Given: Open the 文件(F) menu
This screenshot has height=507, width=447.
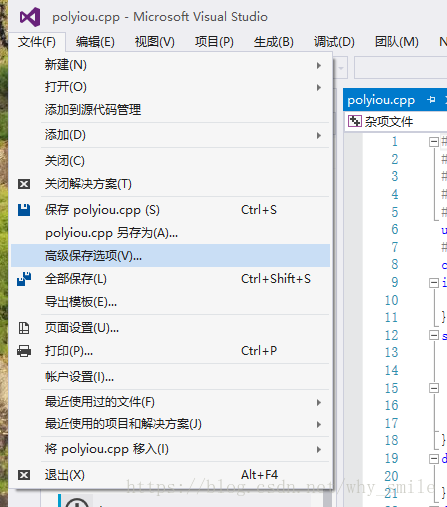Looking at the screenshot, I should [x=37, y=42].
